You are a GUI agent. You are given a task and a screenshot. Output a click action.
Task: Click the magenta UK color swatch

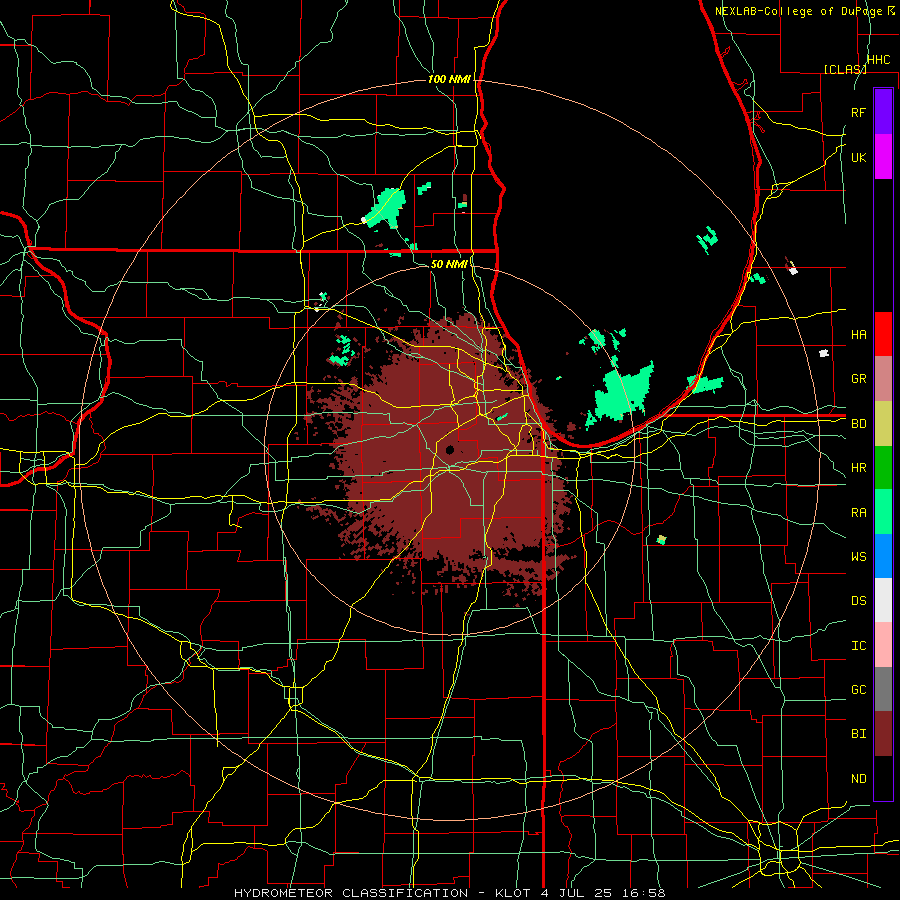(x=883, y=157)
